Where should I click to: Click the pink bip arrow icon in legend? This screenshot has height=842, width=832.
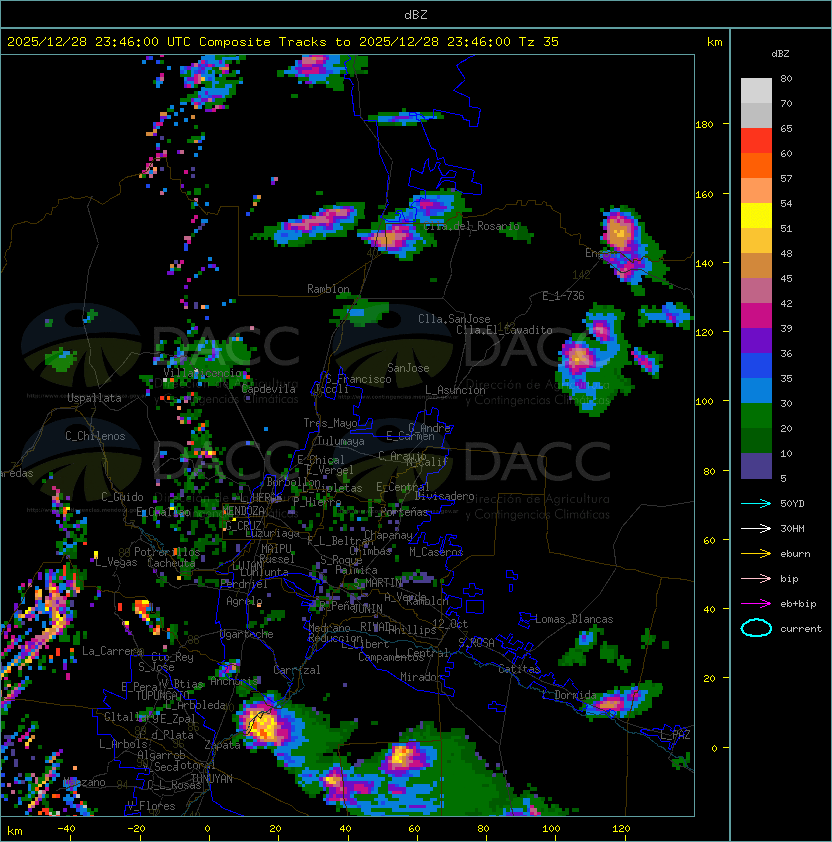click(756, 578)
